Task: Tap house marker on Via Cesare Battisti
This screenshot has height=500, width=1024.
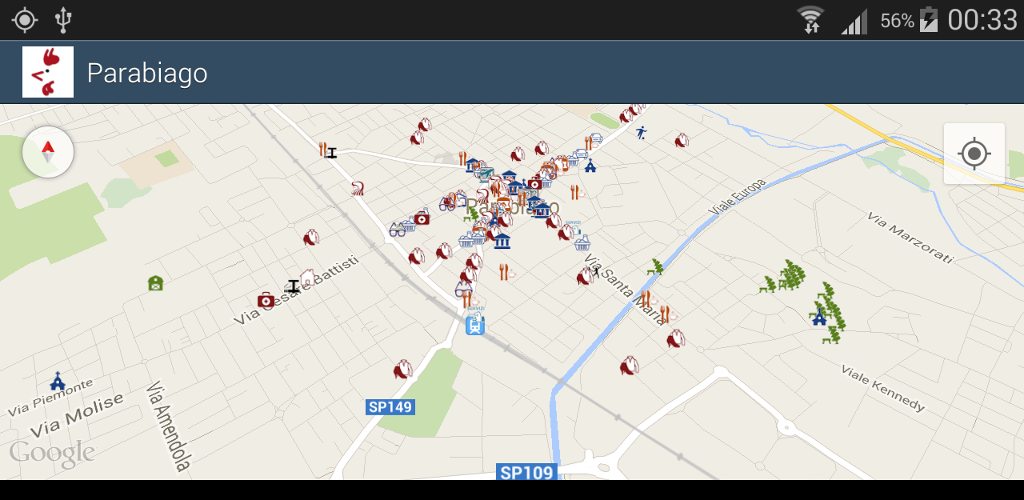Action: coord(308,278)
